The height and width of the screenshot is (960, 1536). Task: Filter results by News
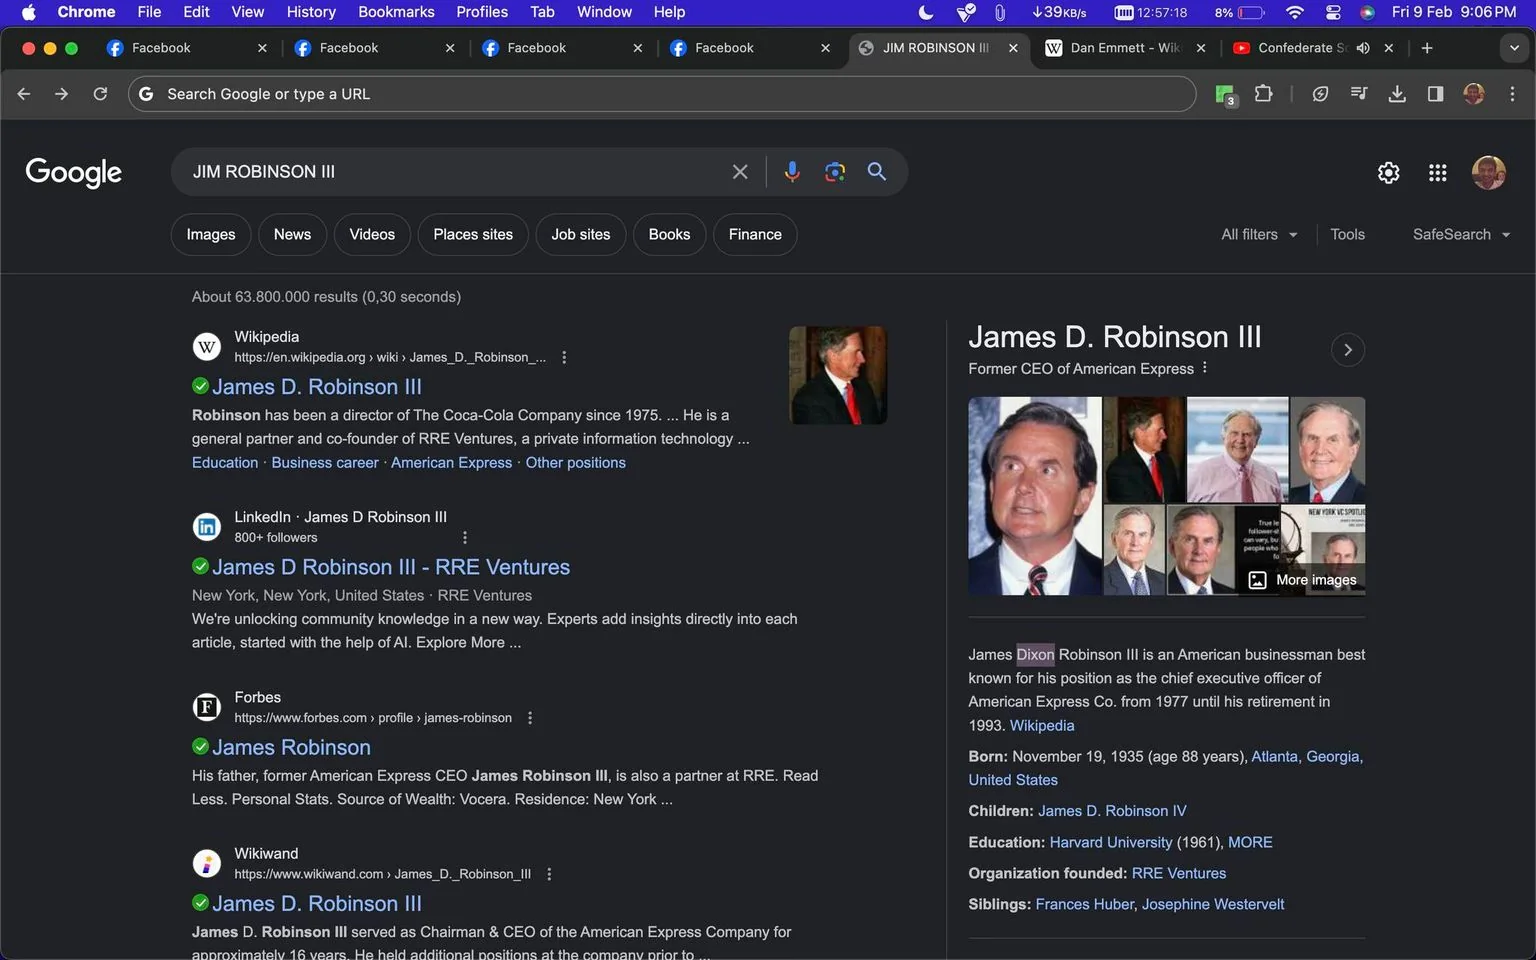click(292, 234)
